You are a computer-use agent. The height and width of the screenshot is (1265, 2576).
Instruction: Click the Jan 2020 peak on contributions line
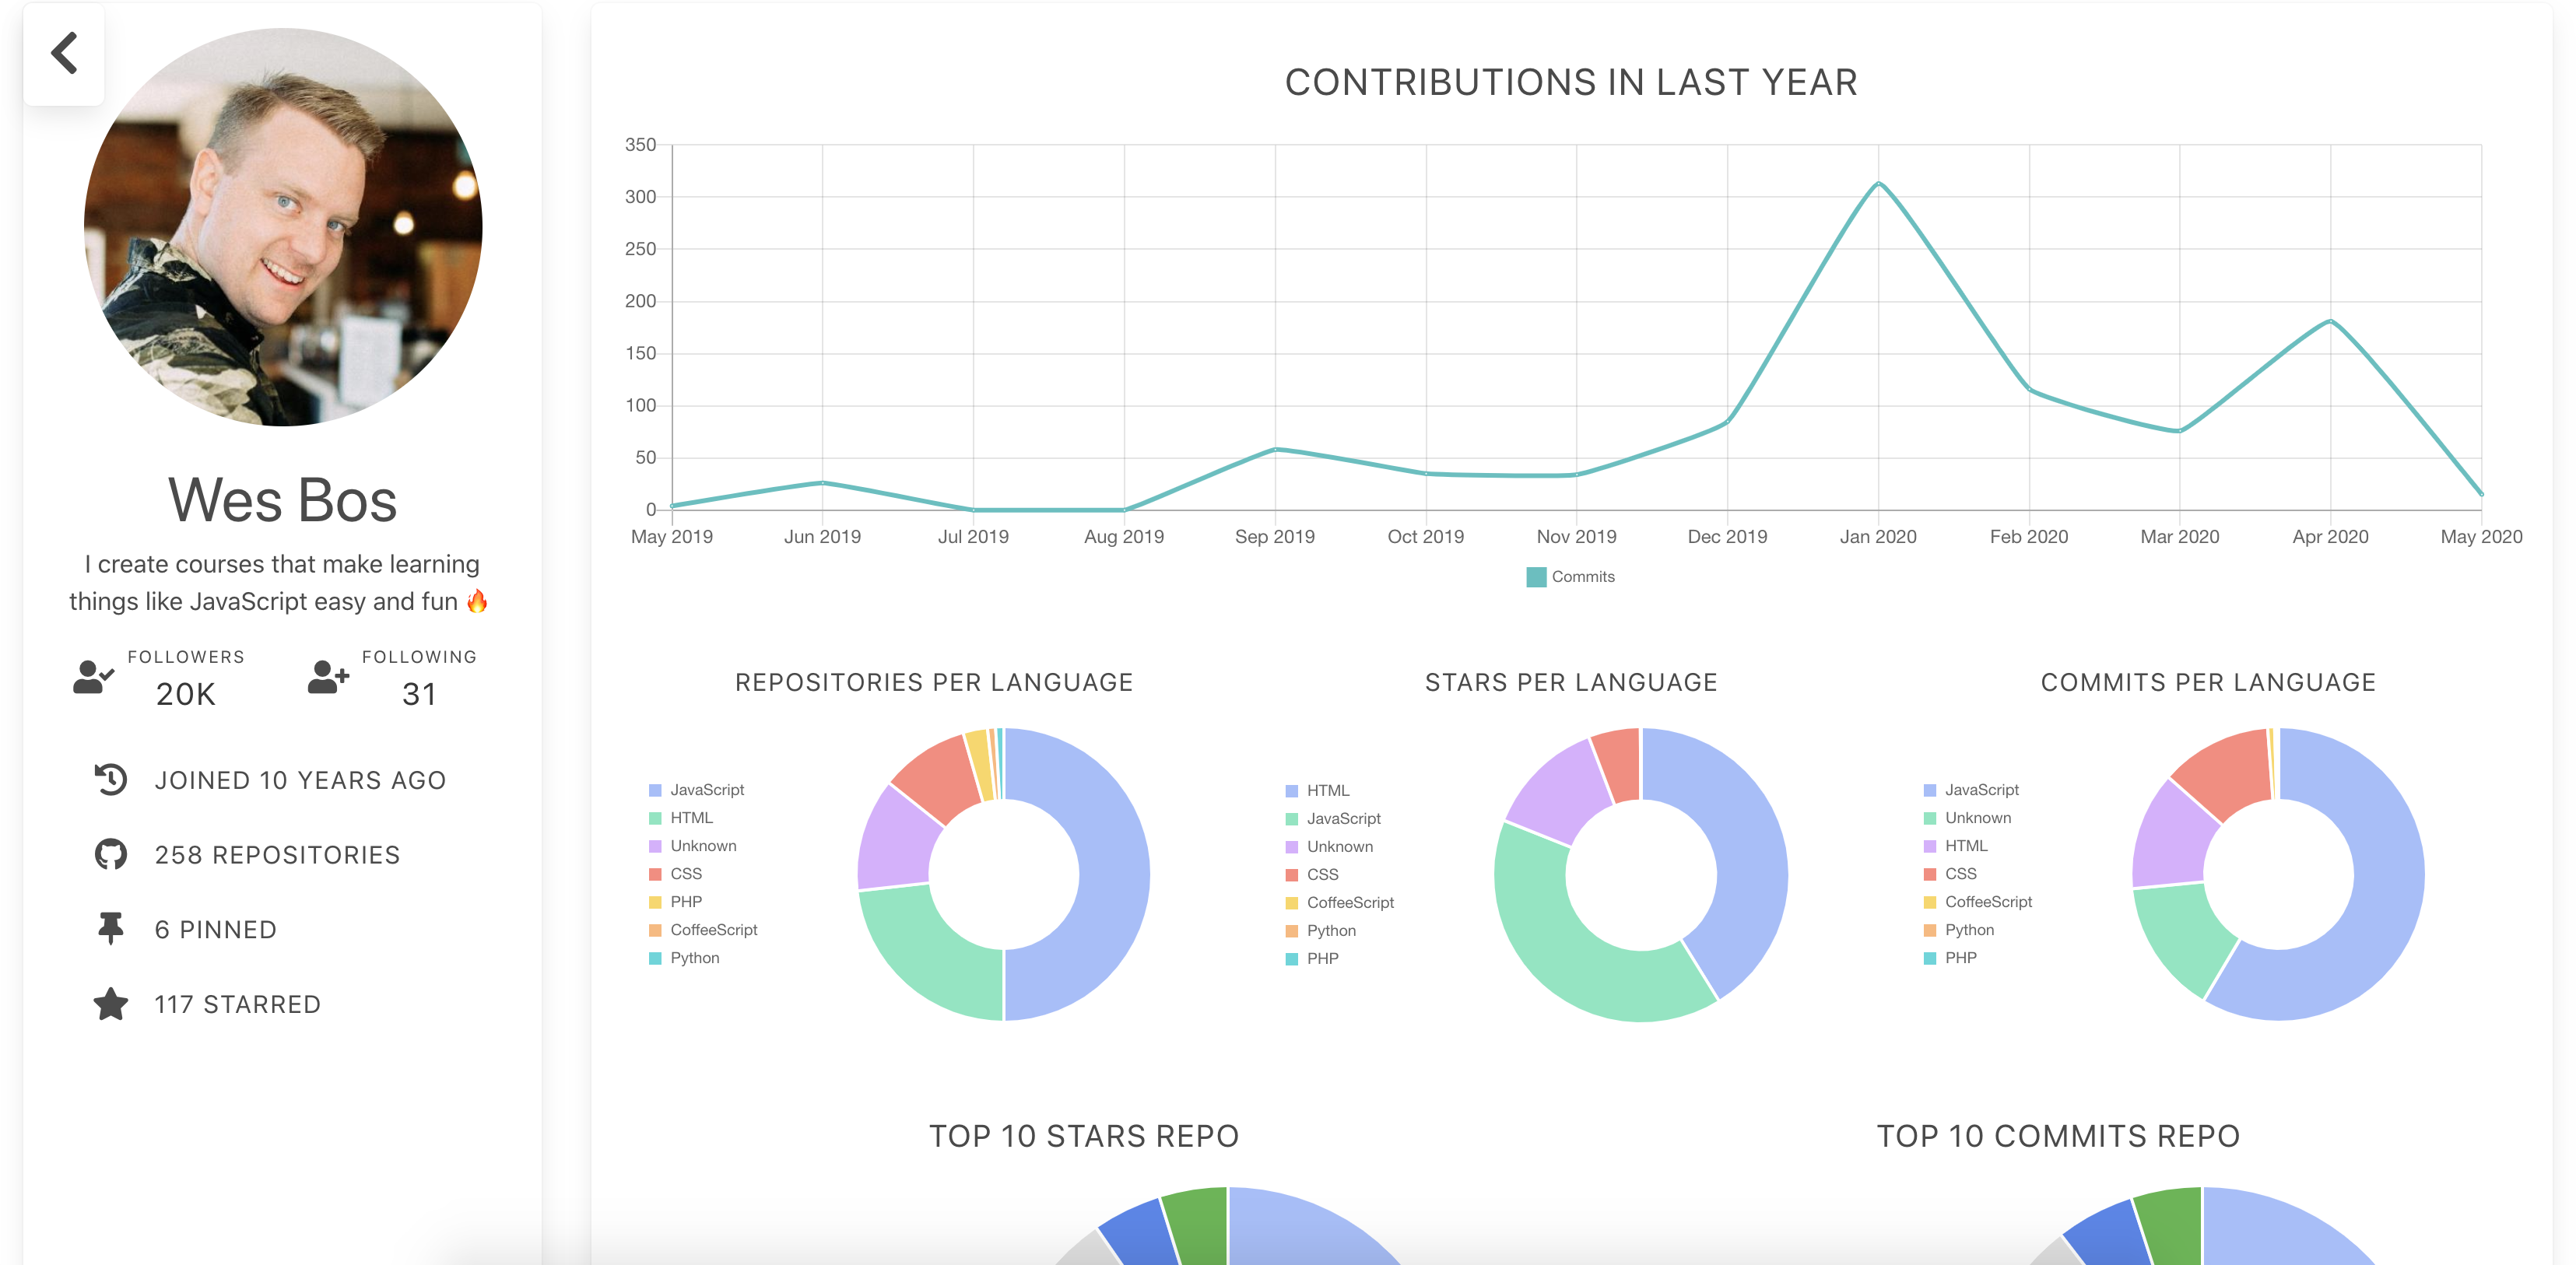click(x=1878, y=184)
